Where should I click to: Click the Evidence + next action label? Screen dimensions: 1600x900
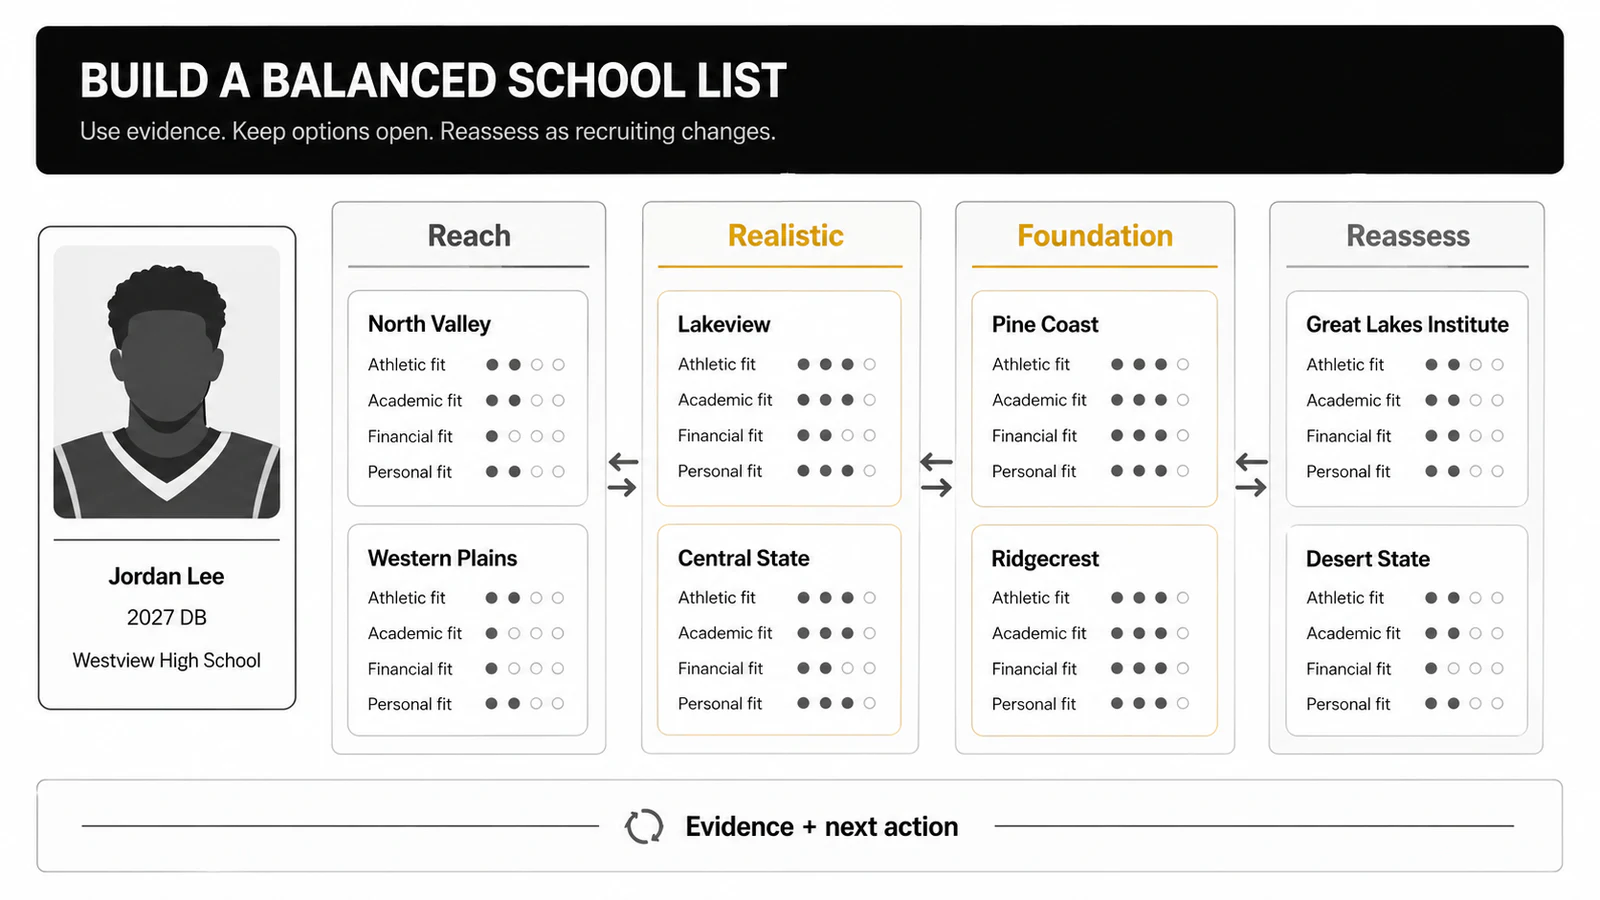tap(822, 827)
